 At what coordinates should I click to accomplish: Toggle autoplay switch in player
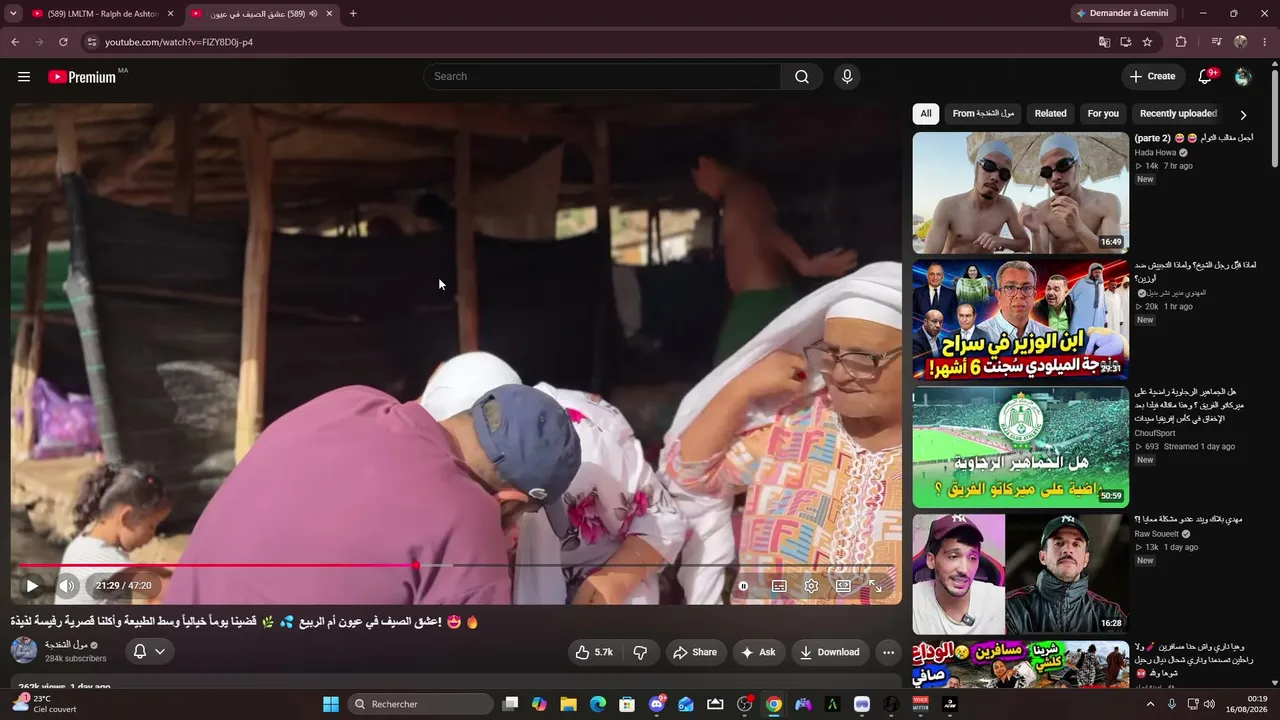pyautogui.click(x=743, y=586)
